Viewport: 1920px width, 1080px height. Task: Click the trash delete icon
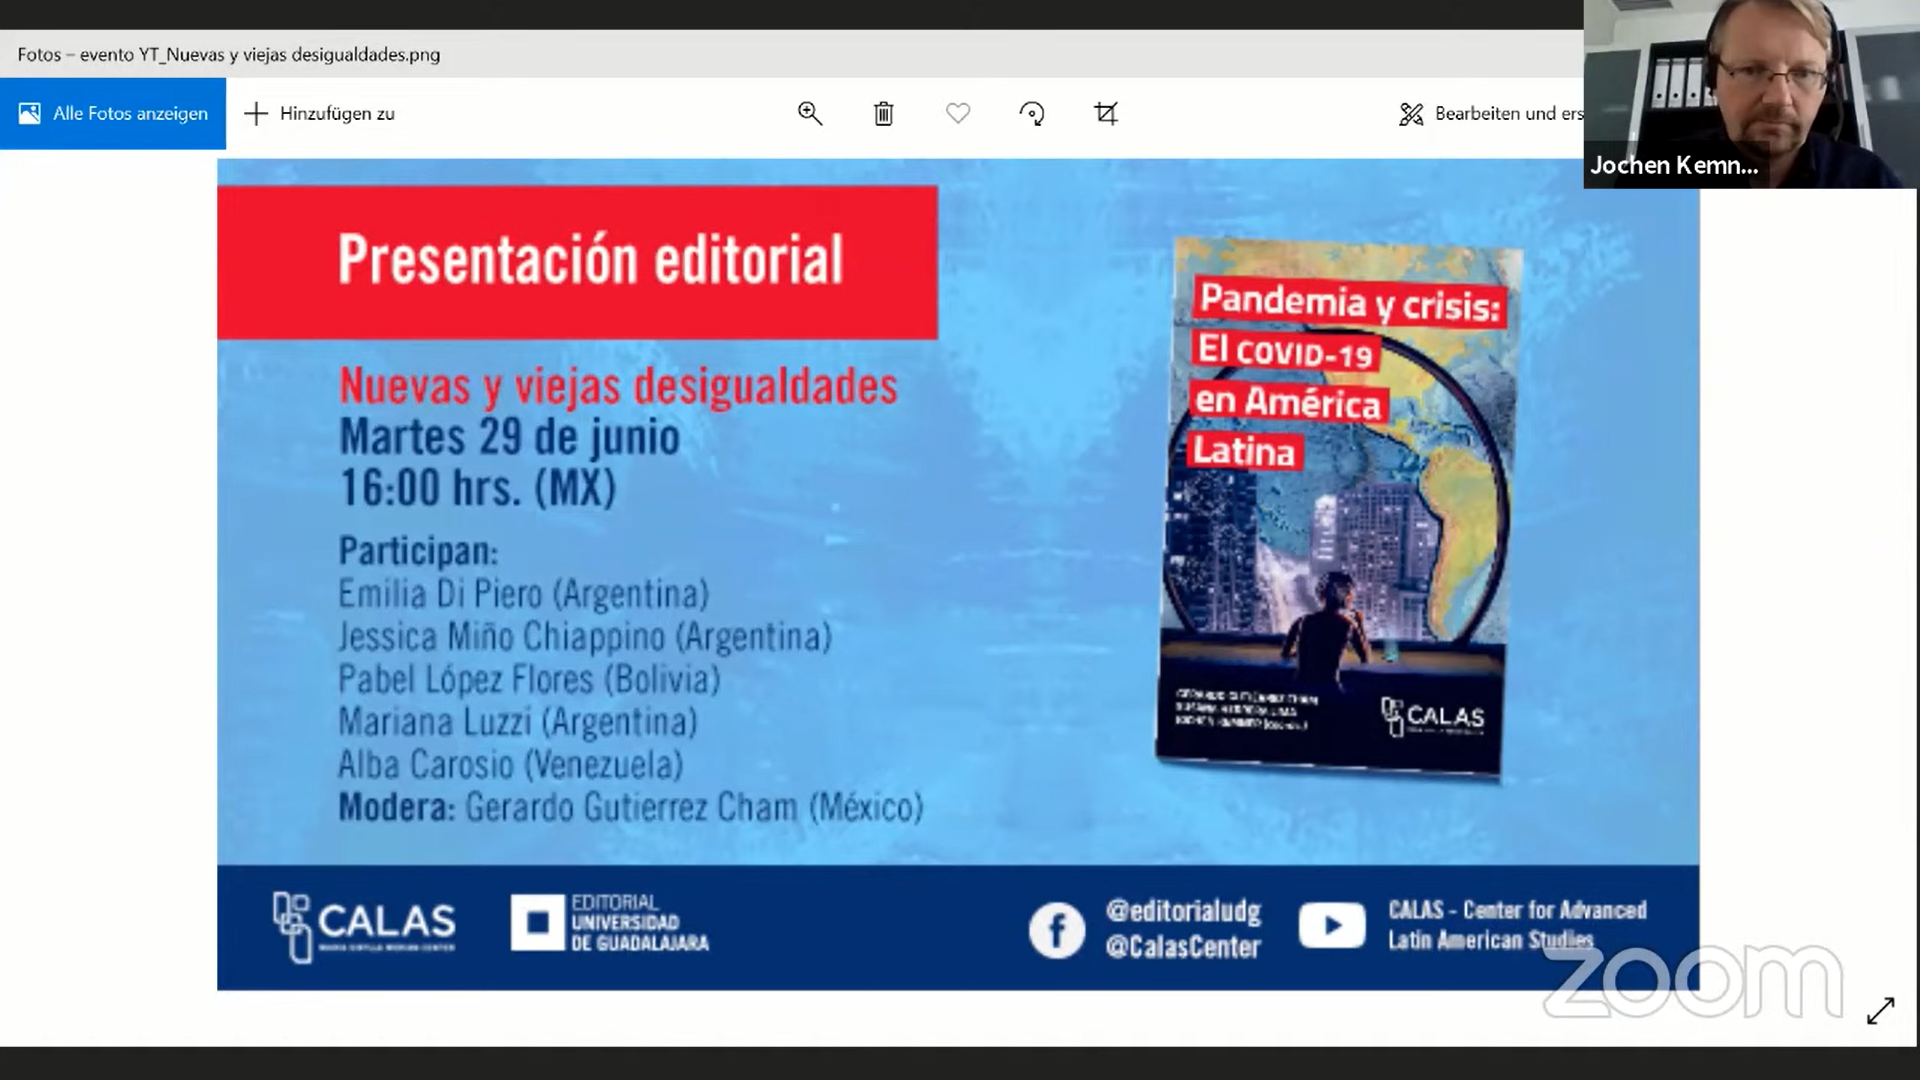[883, 114]
